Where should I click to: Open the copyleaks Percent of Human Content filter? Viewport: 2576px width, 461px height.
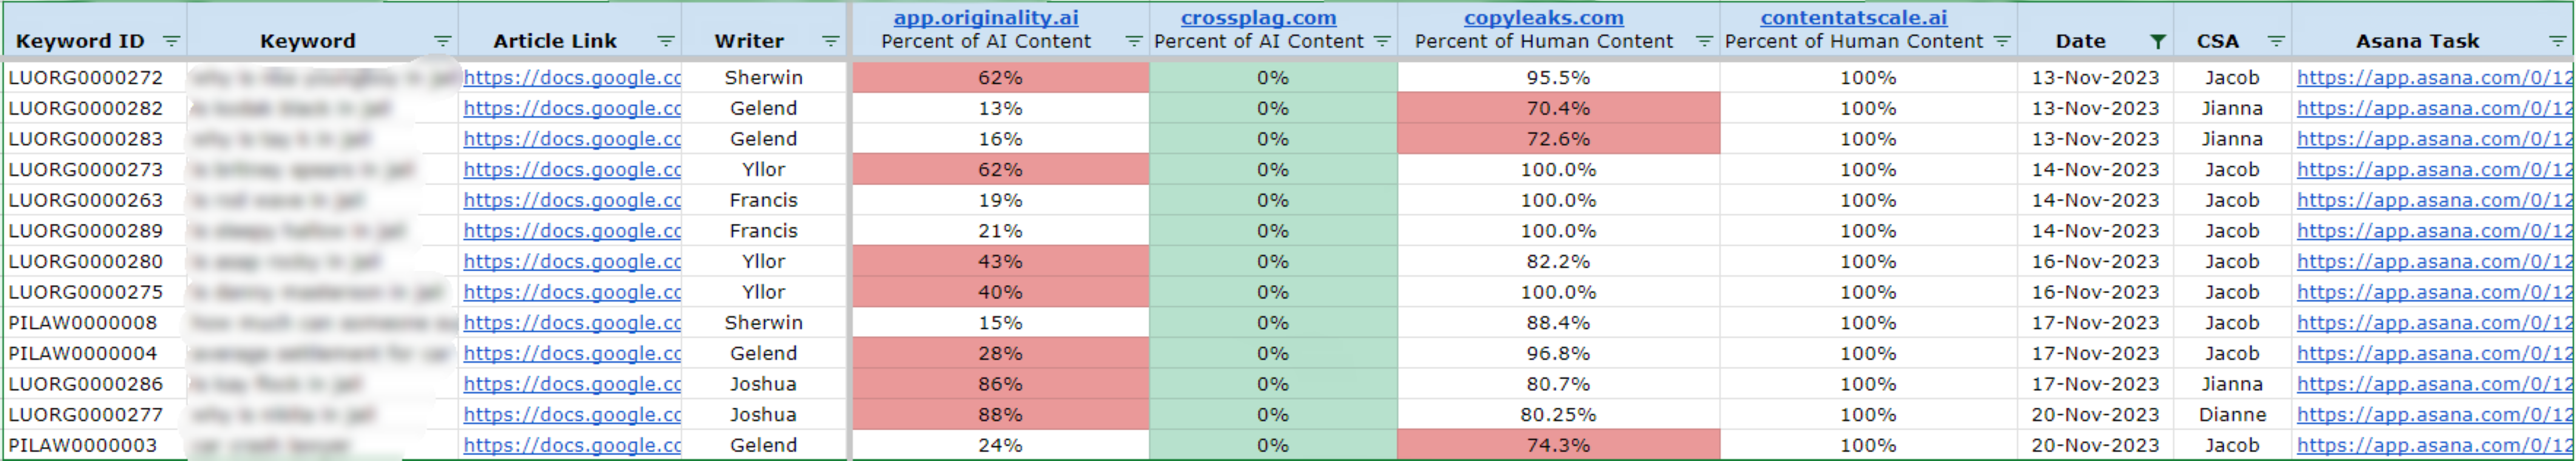[1704, 41]
